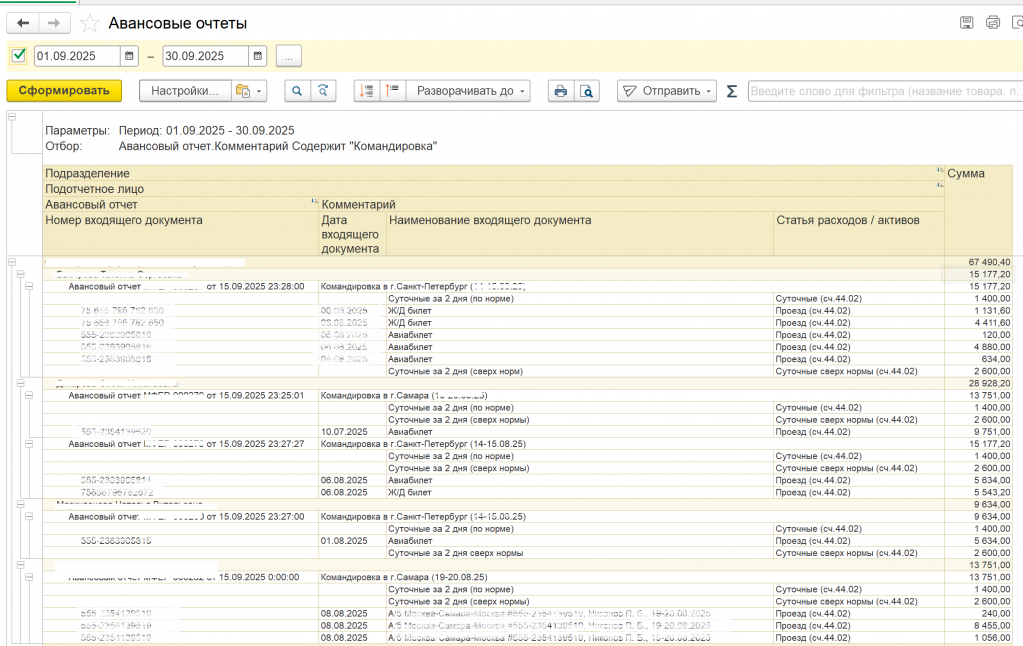Click the Настройки... button

point(185,91)
